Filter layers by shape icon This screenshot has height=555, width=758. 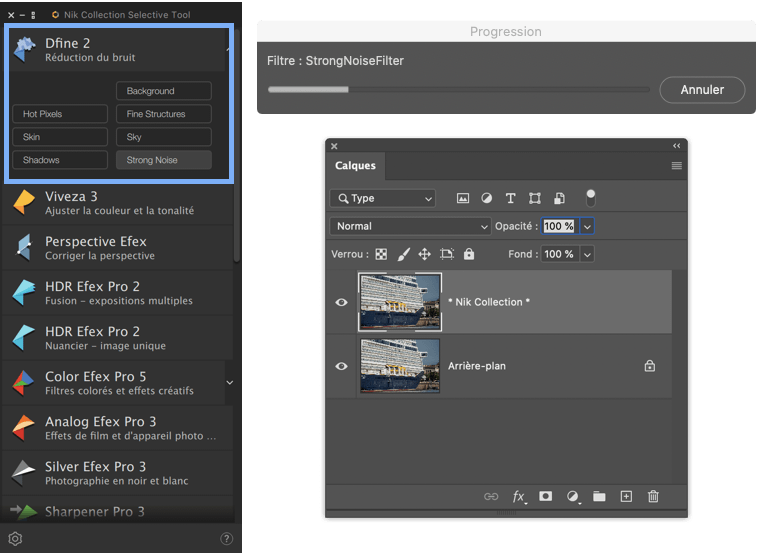pos(535,198)
